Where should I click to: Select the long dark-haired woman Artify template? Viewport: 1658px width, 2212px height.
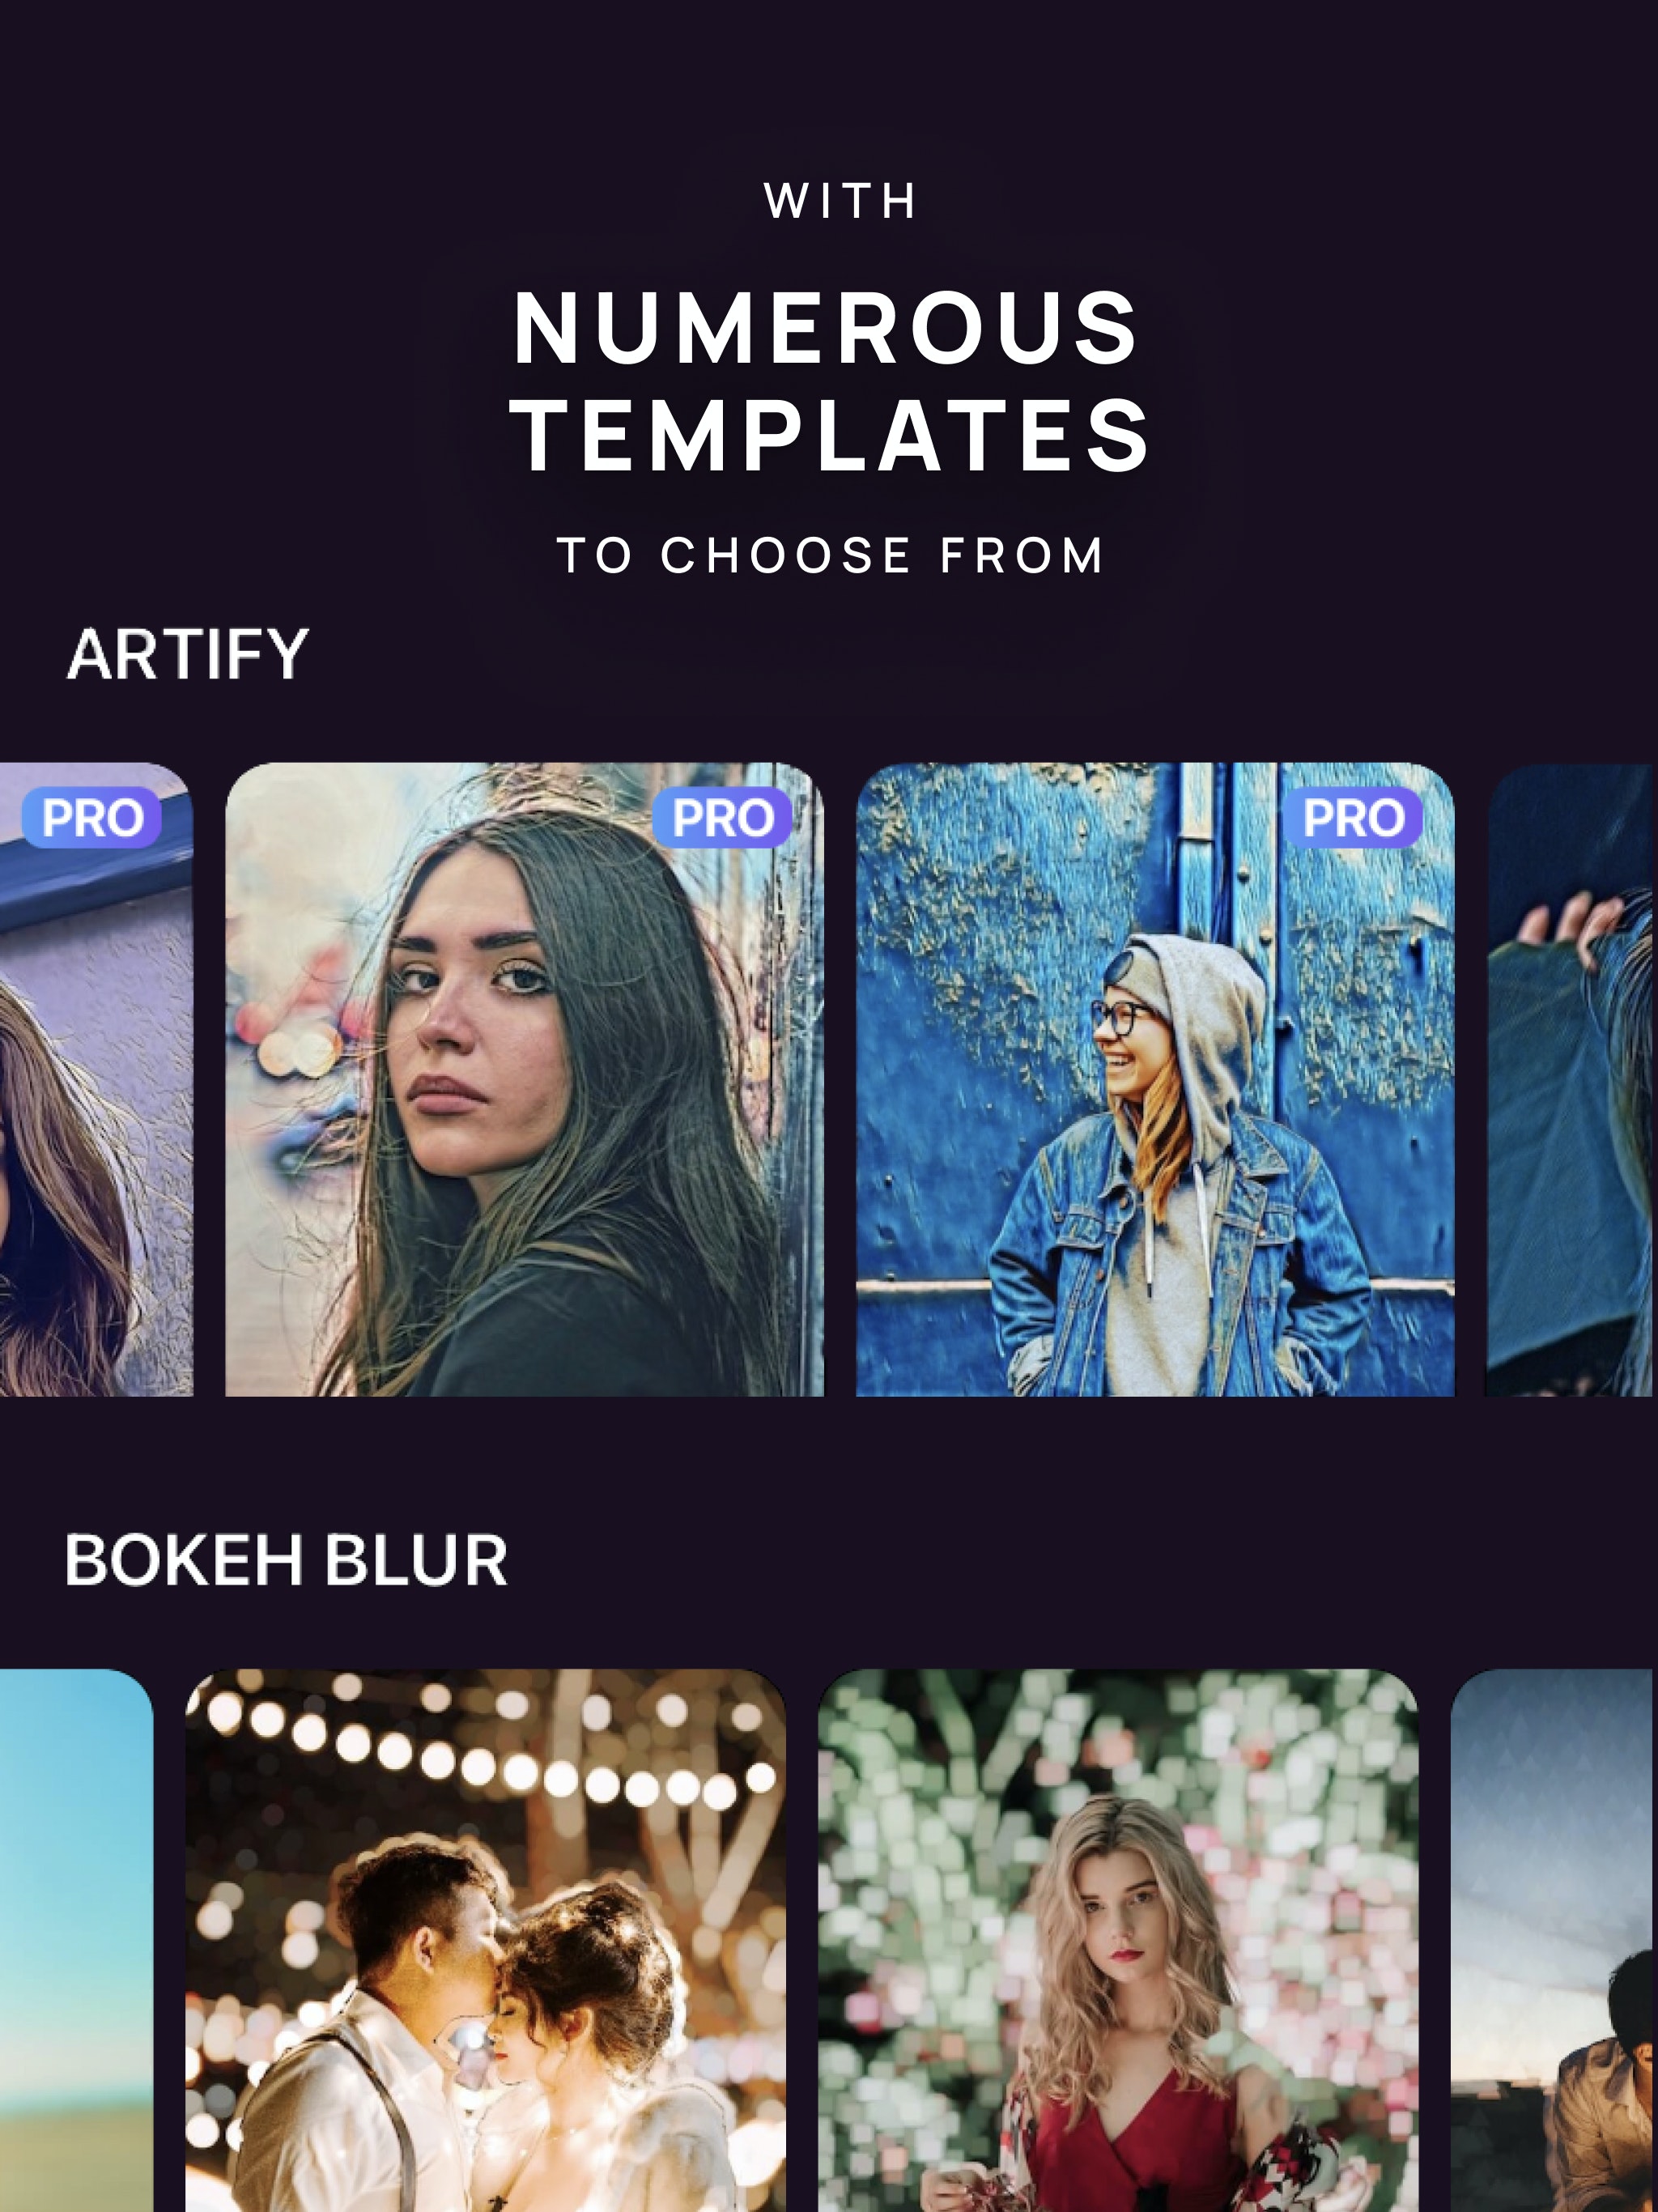tap(524, 1079)
